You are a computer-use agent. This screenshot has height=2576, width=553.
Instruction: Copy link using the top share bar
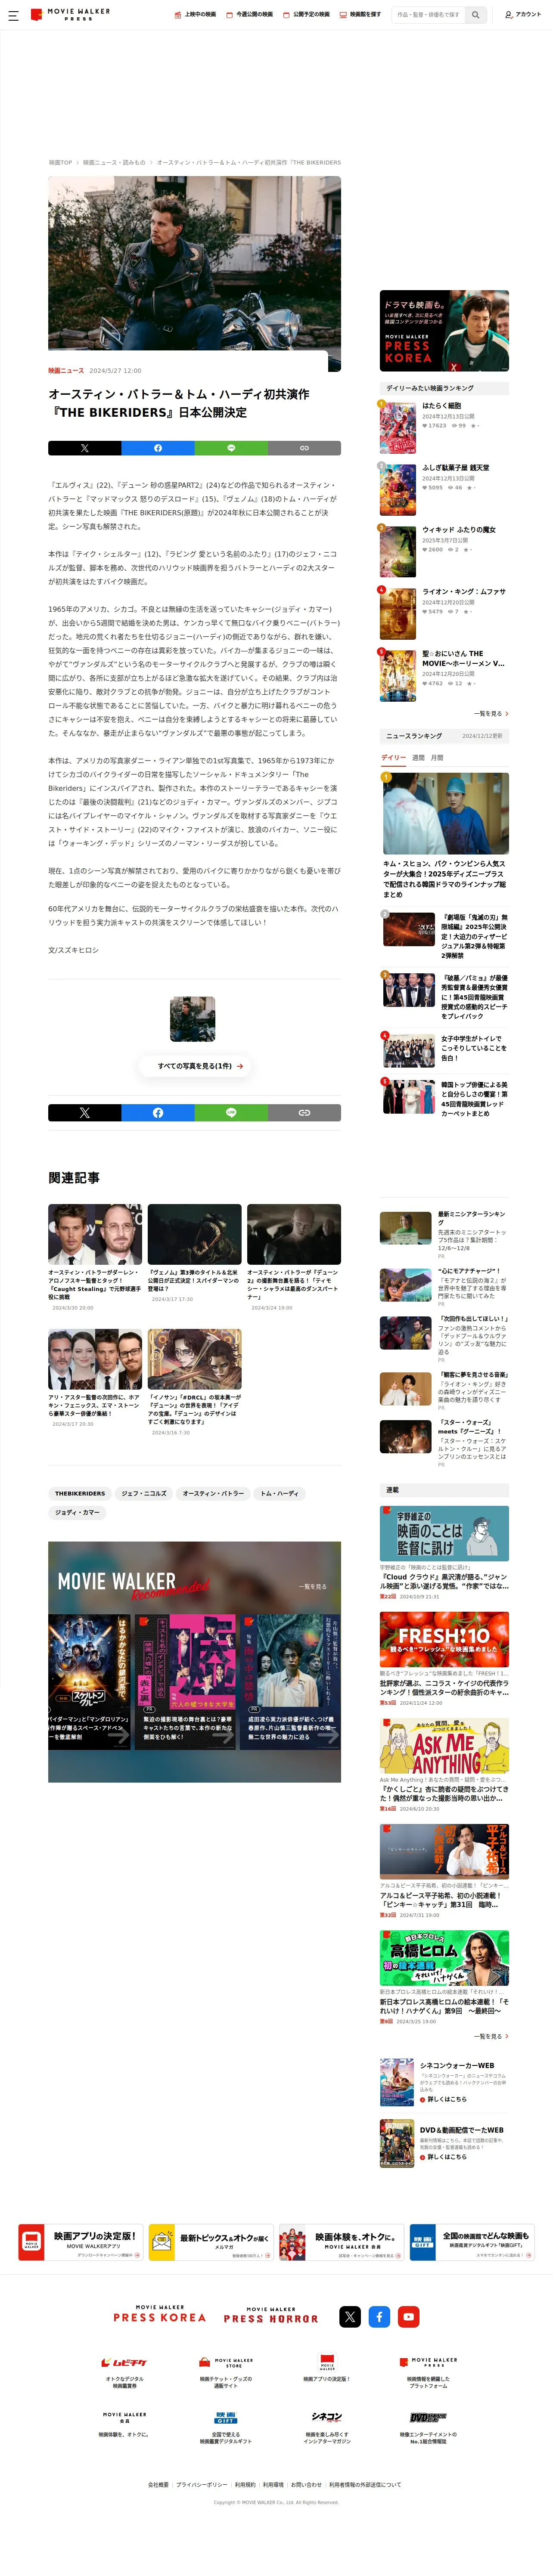[304, 448]
